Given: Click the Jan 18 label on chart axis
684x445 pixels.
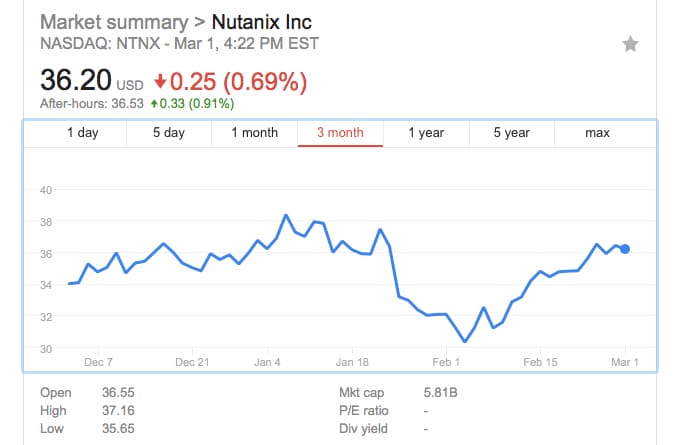Looking at the screenshot, I should [352, 362].
